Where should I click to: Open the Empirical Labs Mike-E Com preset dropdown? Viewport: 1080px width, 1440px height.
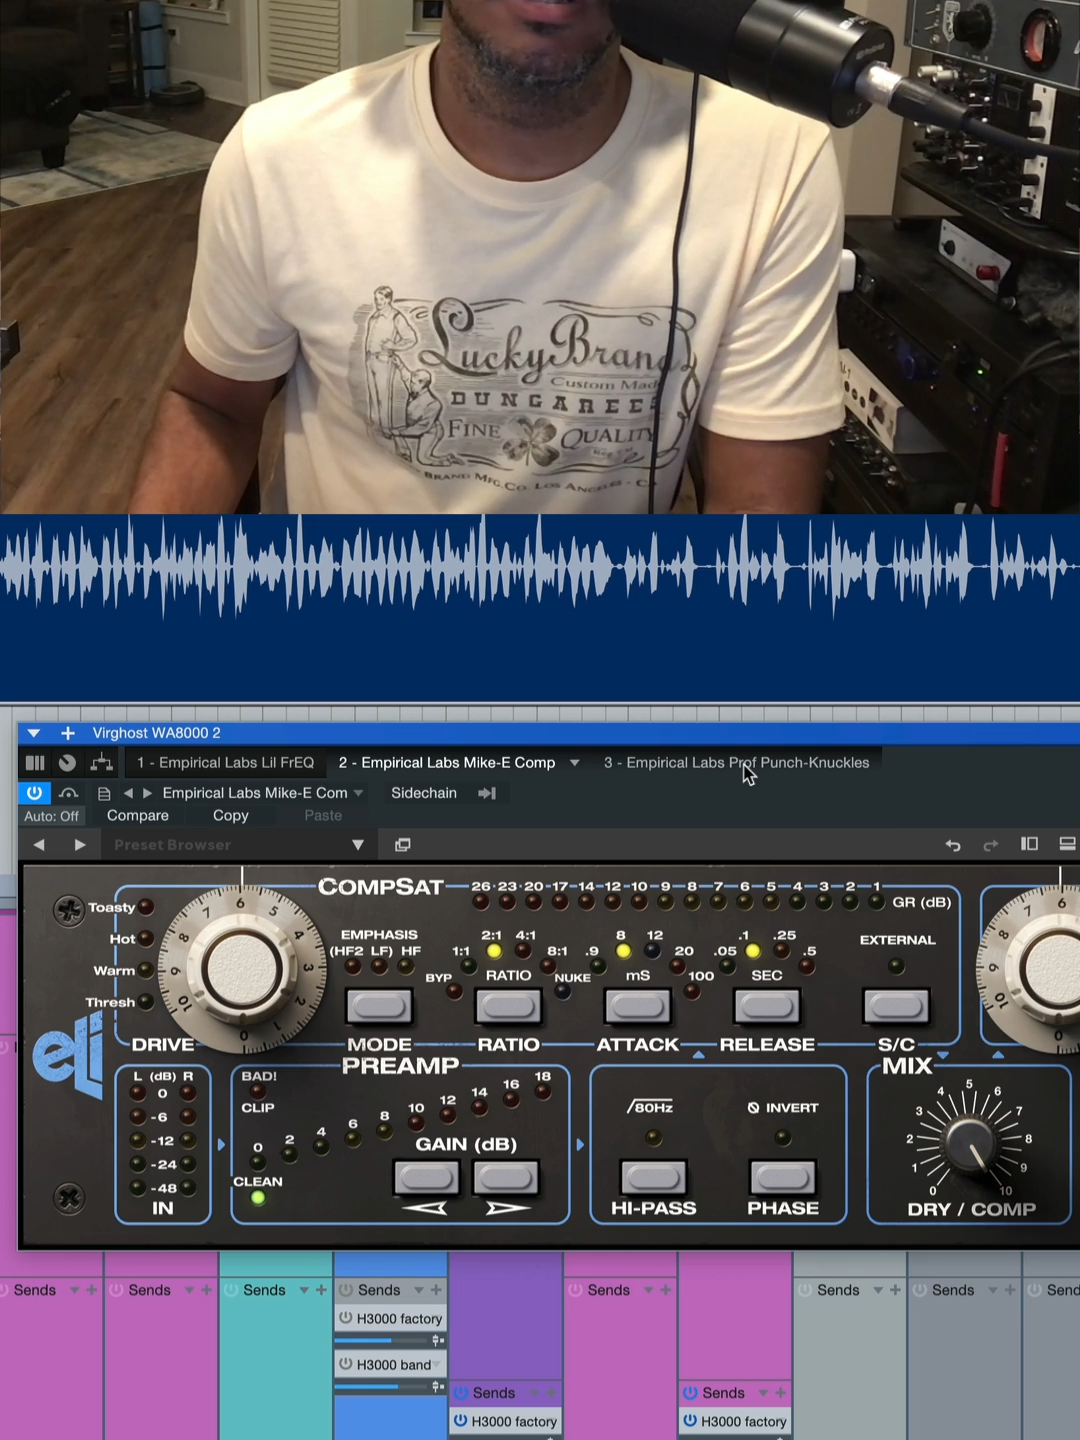coord(263,793)
